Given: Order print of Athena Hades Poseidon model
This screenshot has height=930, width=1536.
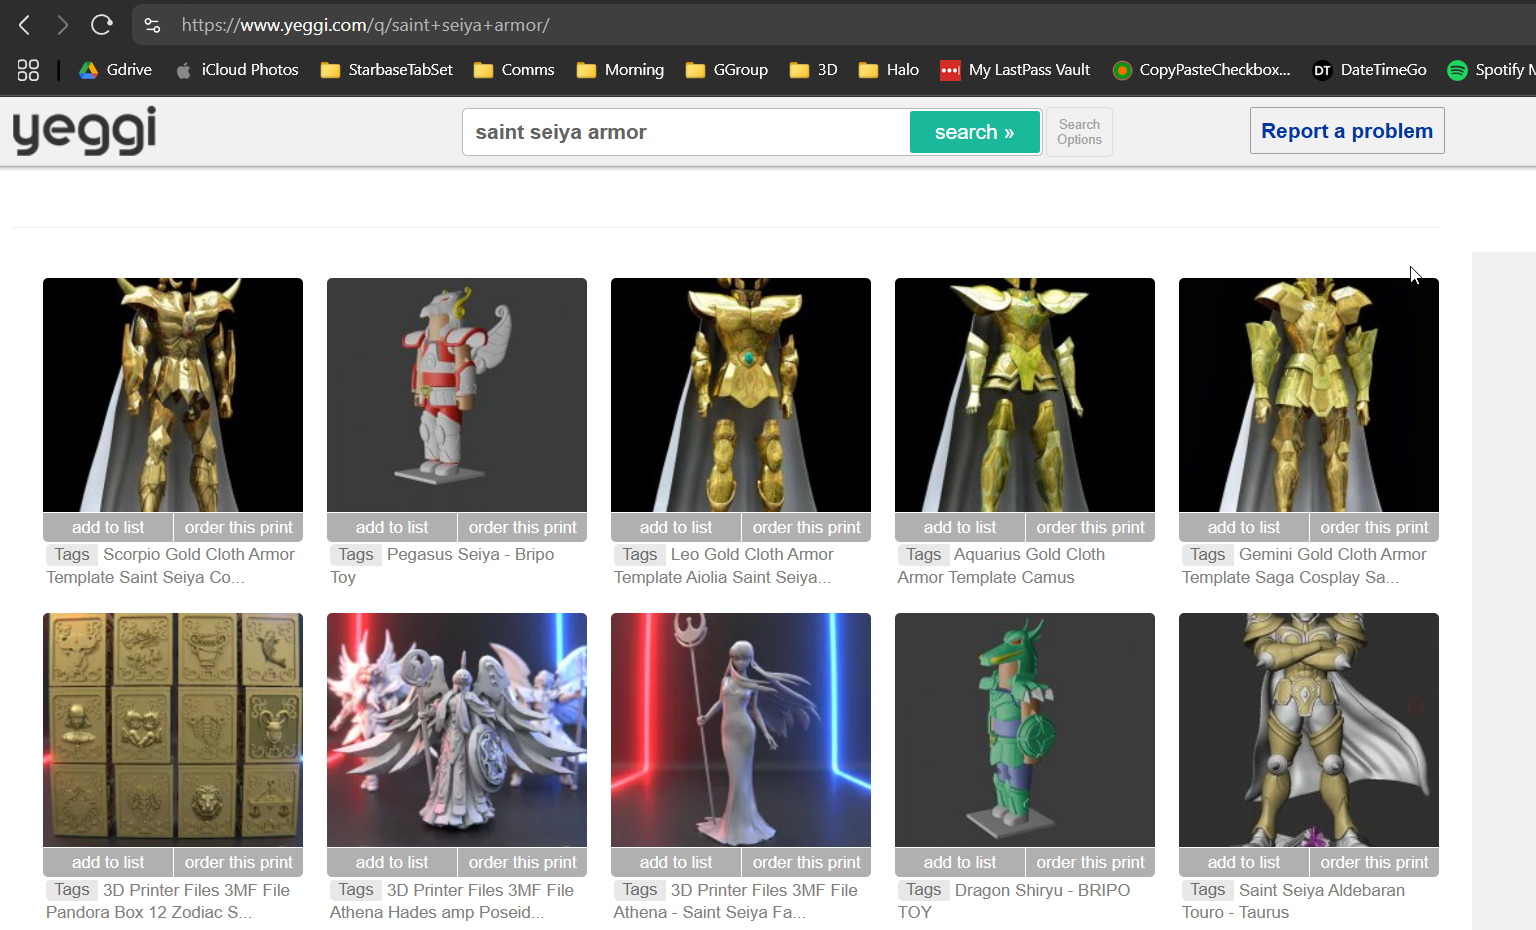Looking at the screenshot, I should pyautogui.click(x=523, y=862).
